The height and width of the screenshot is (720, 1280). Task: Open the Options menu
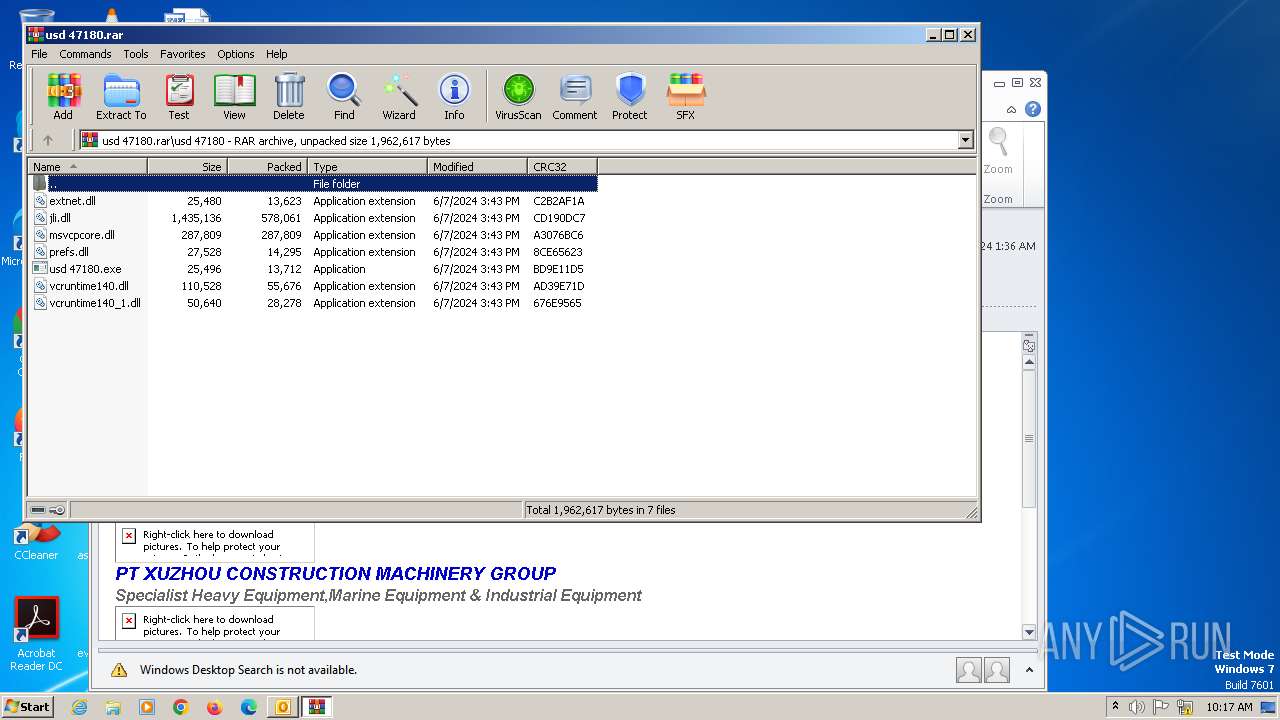(x=236, y=54)
